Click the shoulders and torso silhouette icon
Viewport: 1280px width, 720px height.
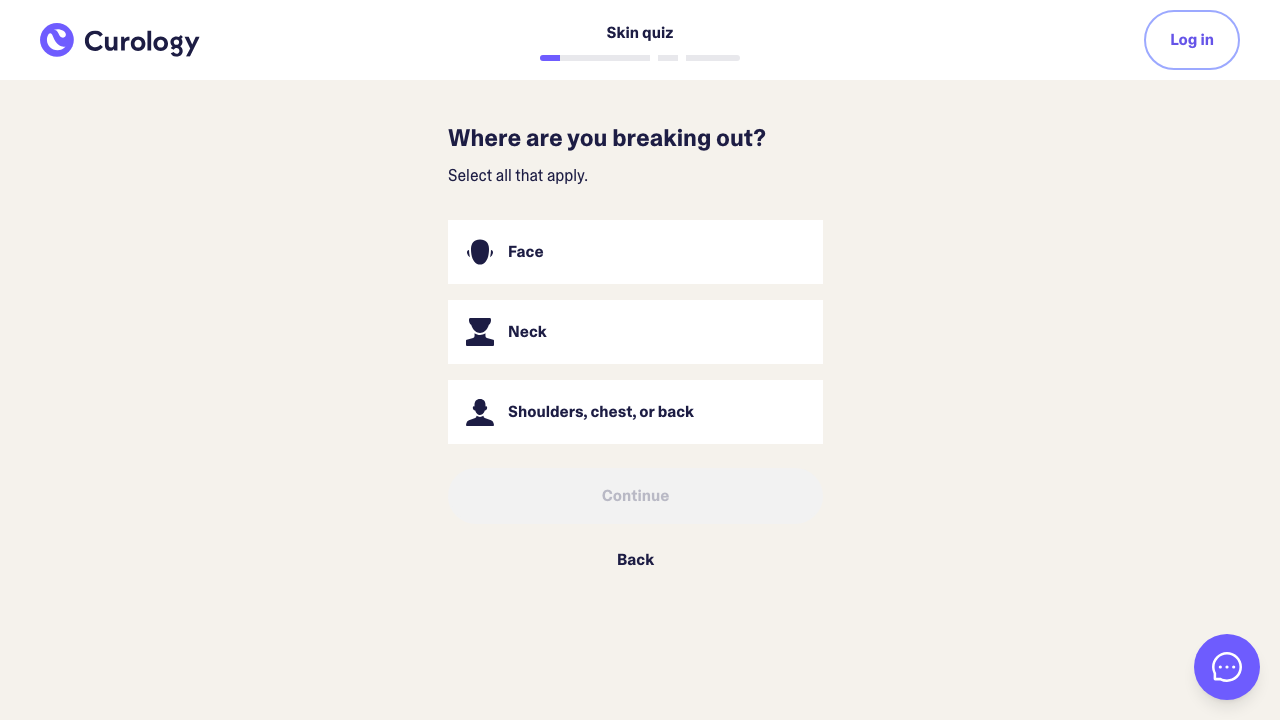pyautogui.click(x=480, y=412)
